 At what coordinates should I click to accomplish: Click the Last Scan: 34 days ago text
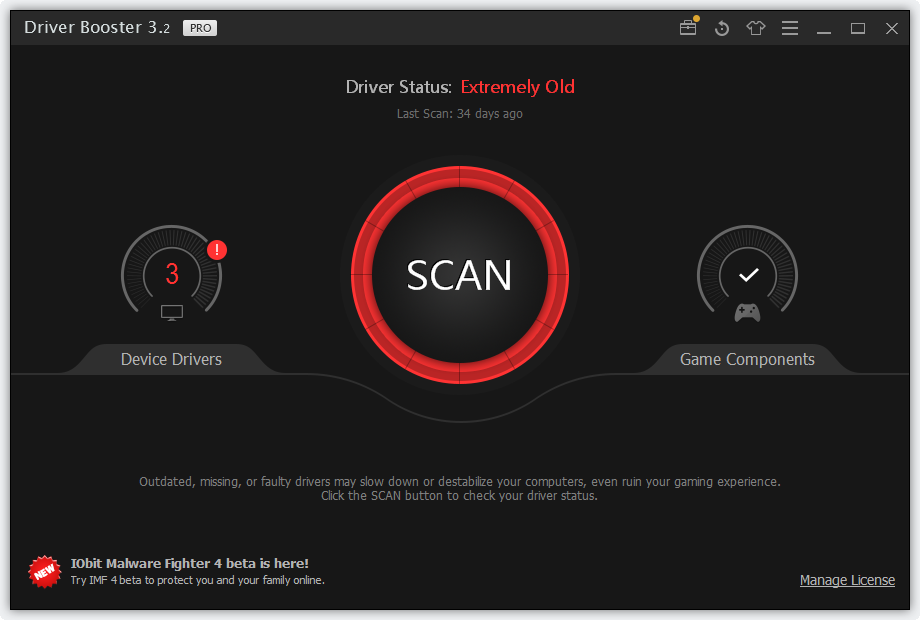coord(459,114)
